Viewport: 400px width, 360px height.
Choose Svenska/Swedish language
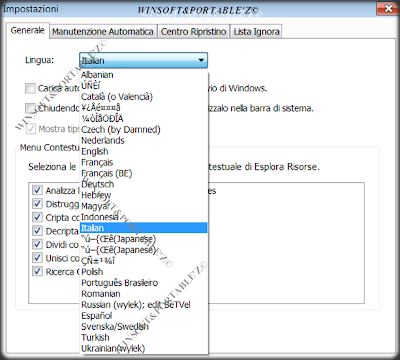tap(144, 327)
